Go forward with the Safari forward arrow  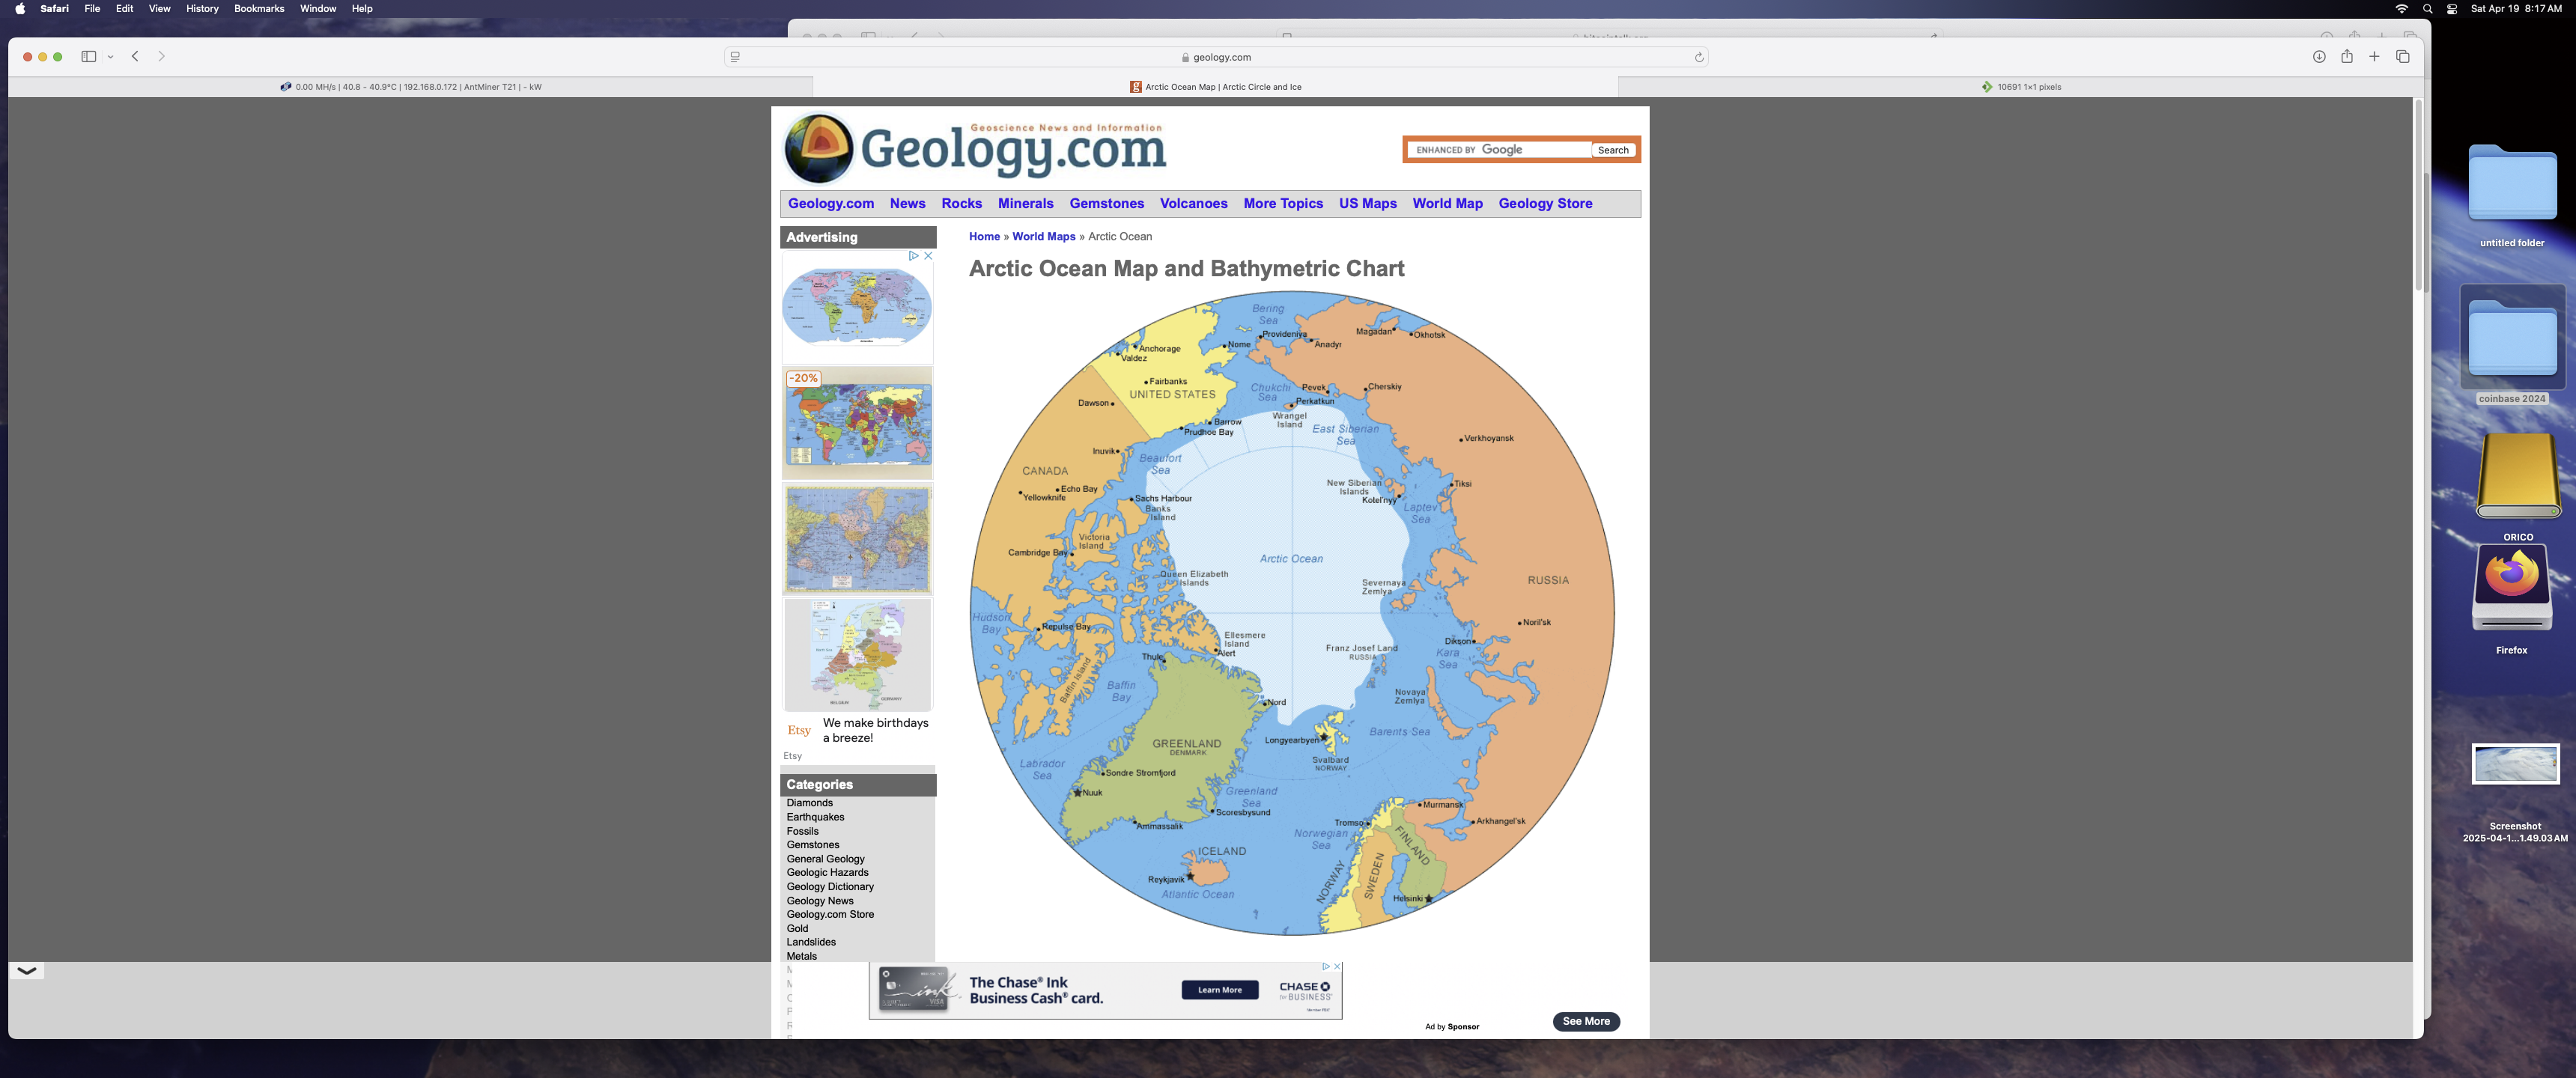click(161, 57)
